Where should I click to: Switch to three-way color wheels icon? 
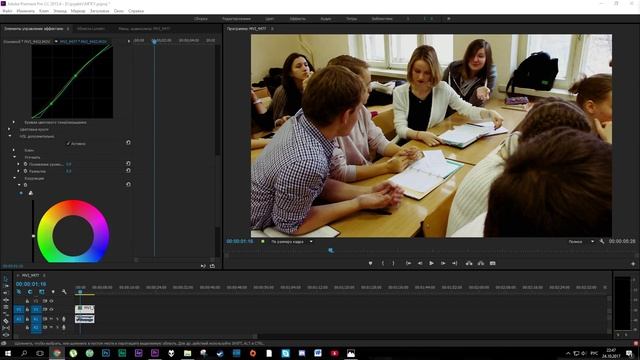coord(31,193)
